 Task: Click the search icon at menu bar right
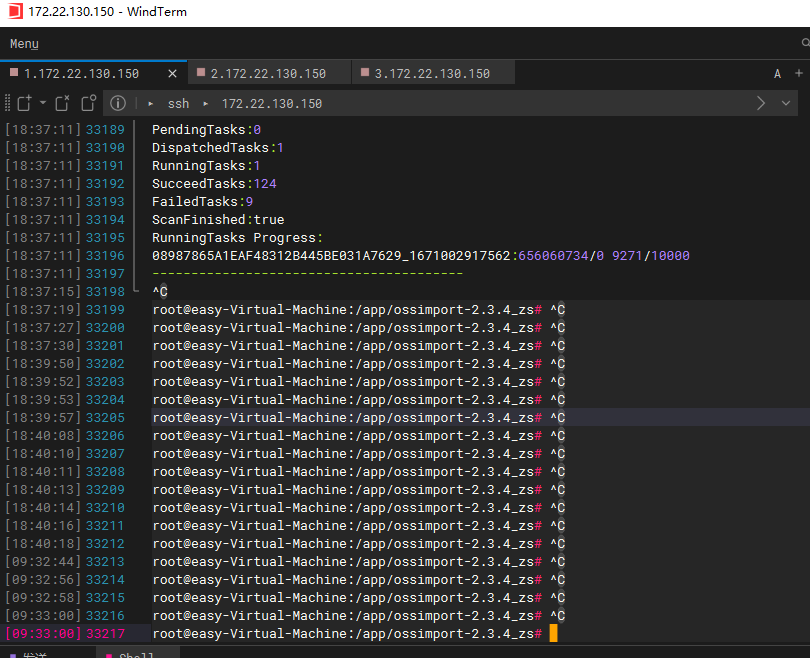803,43
